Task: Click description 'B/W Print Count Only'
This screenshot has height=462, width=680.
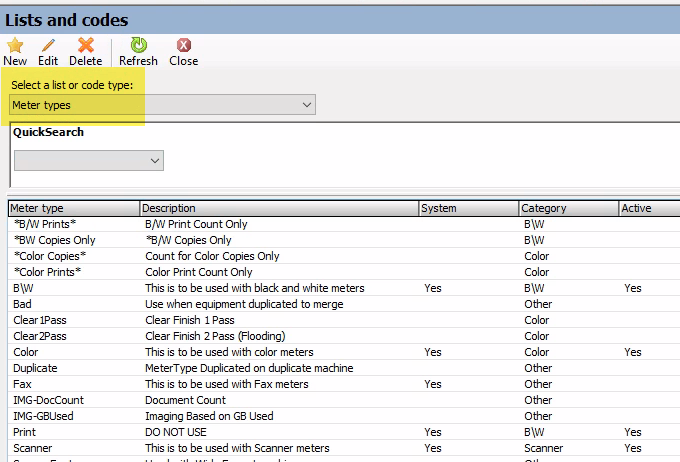Action: pyautogui.click(x=196, y=224)
